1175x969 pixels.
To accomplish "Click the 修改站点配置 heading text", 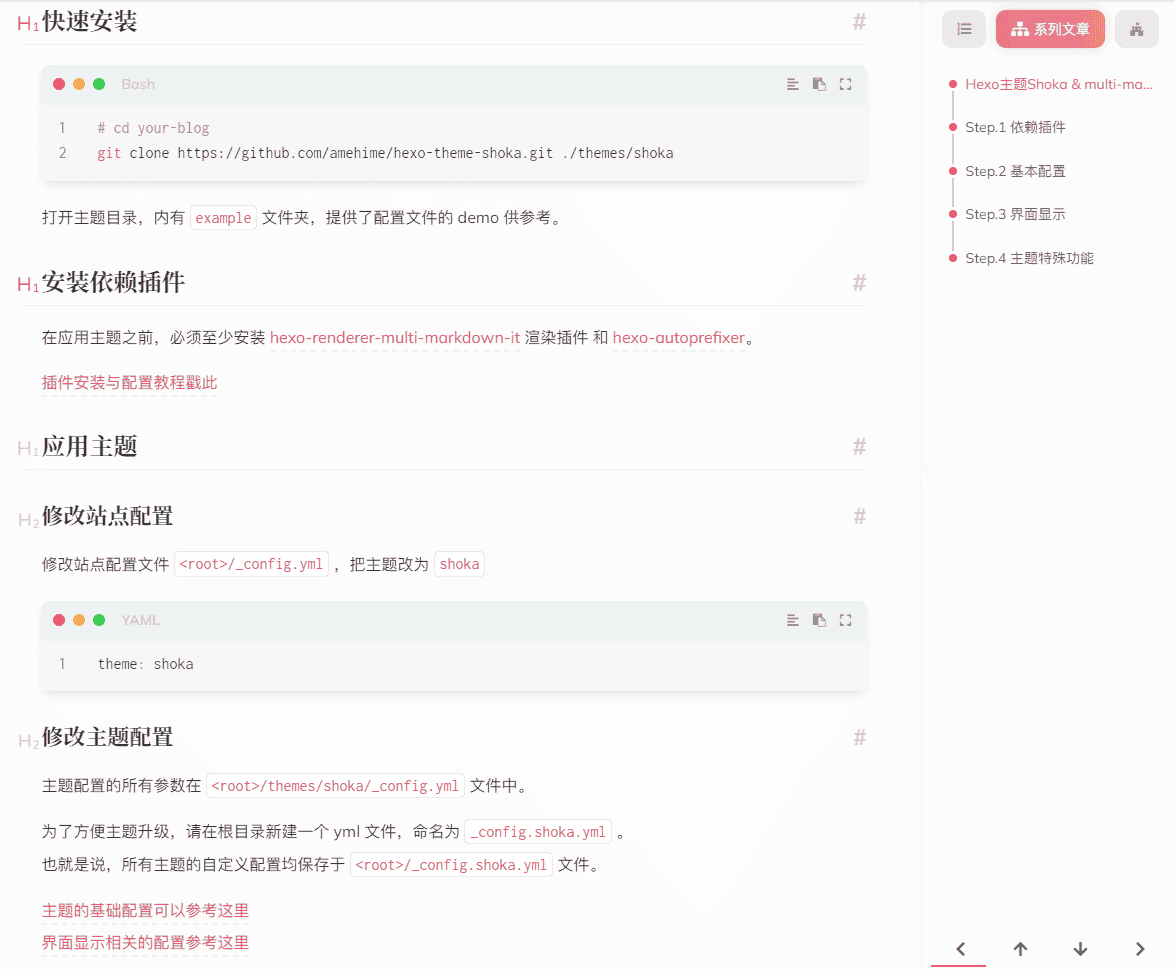I will coord(107,516).
